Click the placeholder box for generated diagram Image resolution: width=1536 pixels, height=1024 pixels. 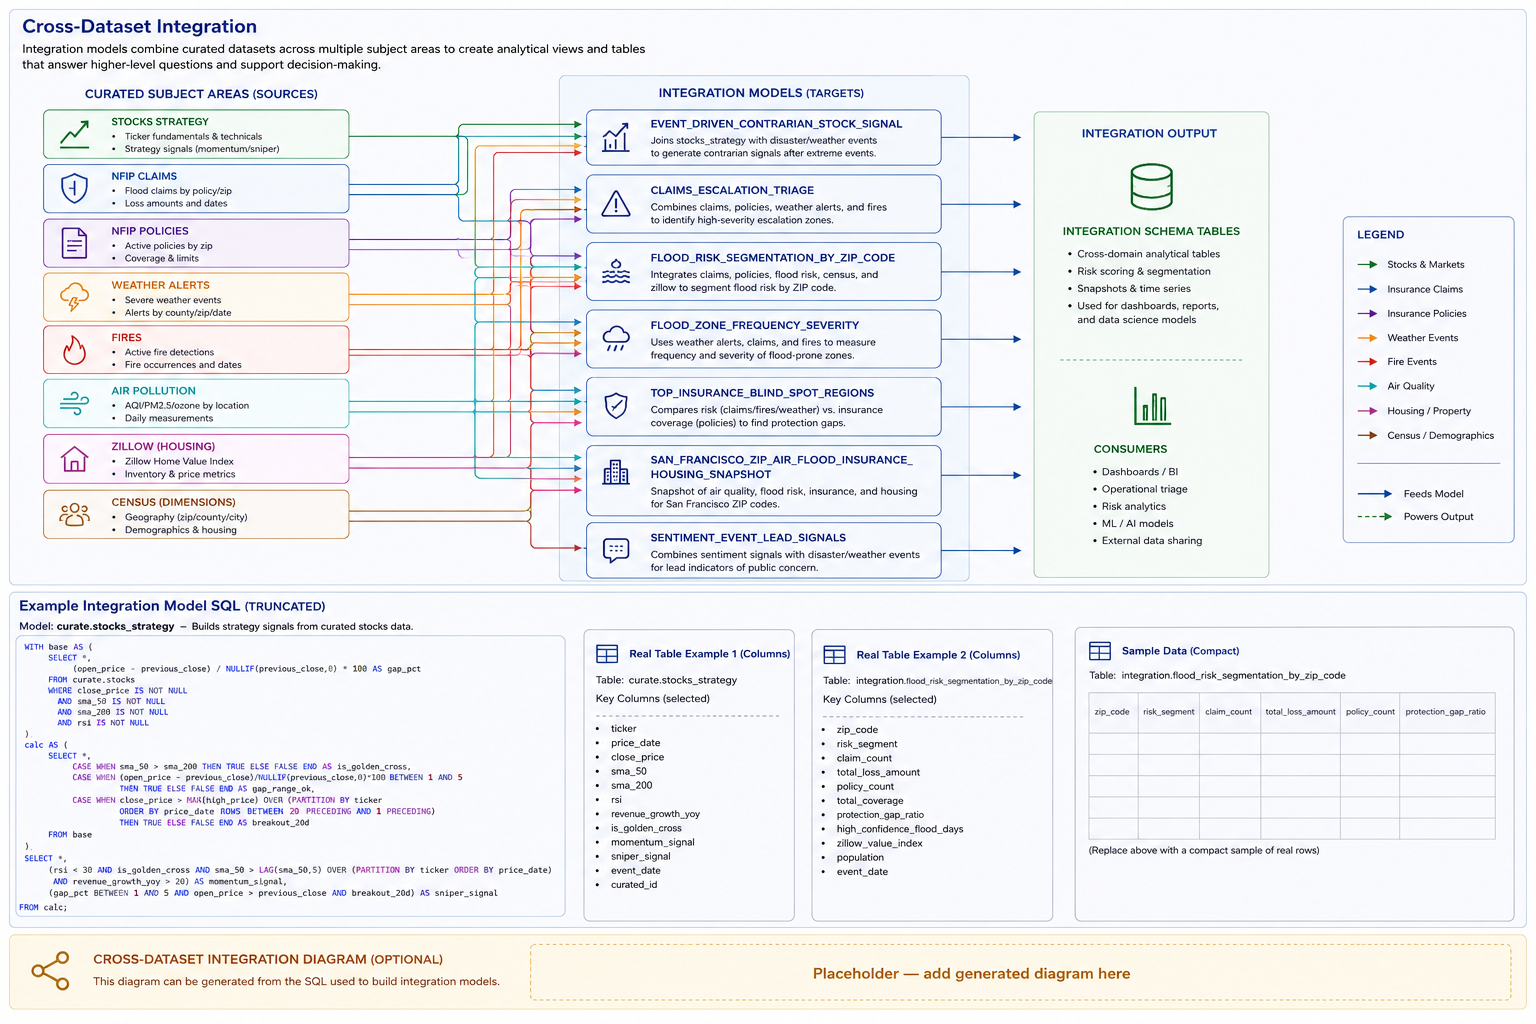[x=1021, y=972]
